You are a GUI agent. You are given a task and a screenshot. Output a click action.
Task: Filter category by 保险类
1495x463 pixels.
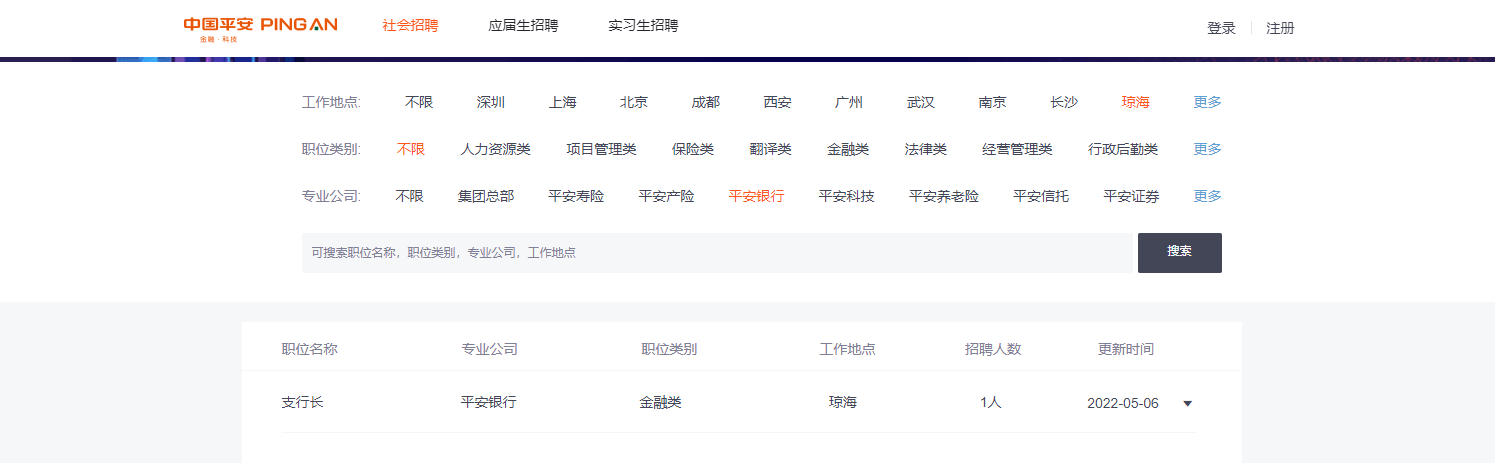click(x=693, y=149)
